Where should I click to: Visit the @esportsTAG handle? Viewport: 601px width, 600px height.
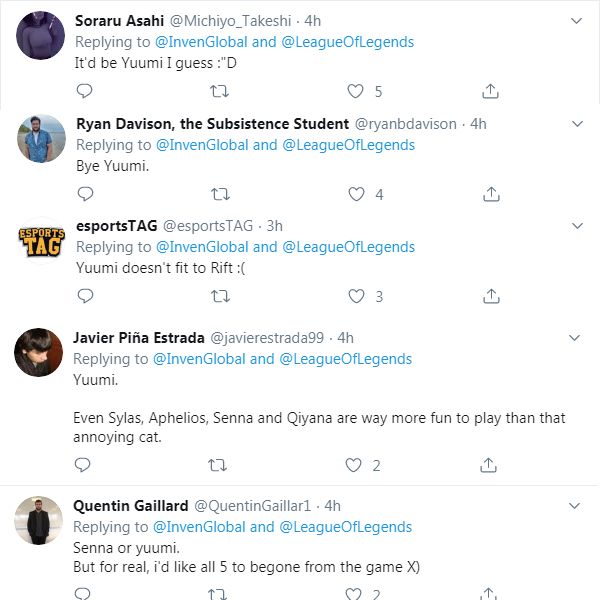pyautogui.click(x=208, y=226)
